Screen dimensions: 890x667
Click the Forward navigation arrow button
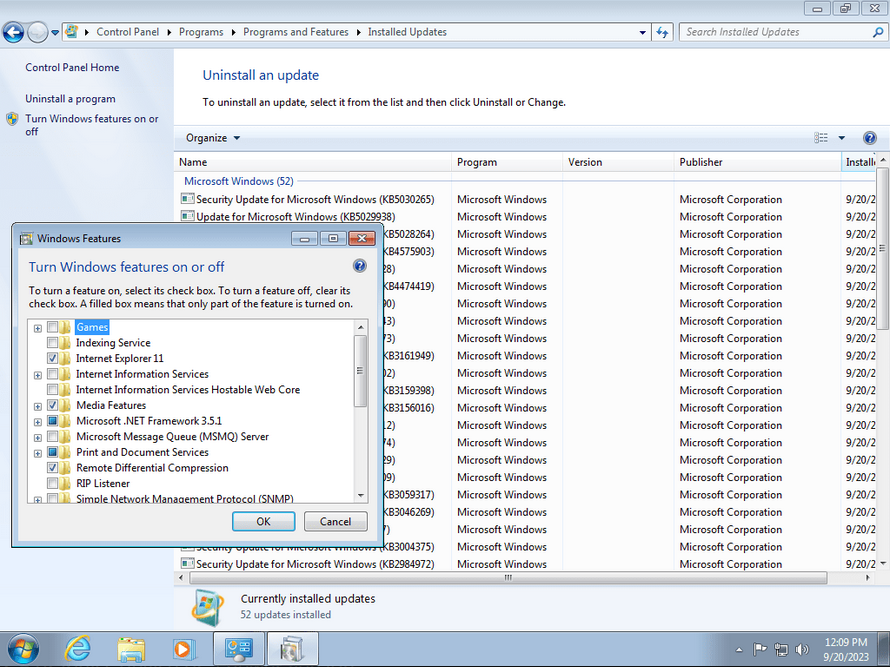tap(37, 32)
